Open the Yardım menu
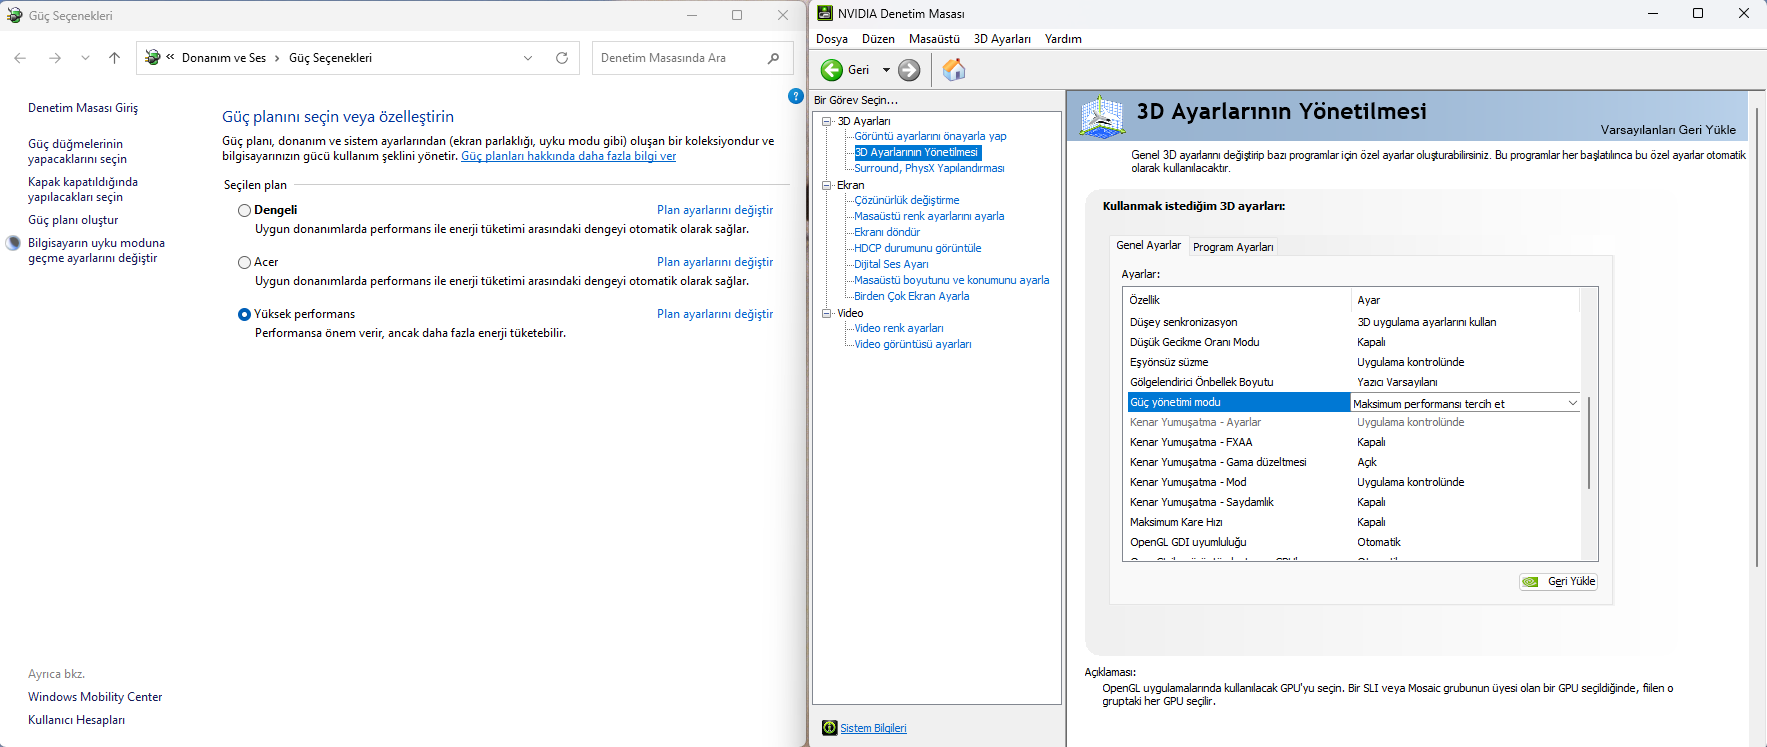Image resolution: width=1767 pixels, height=747 pixels. coord(1063,39)
